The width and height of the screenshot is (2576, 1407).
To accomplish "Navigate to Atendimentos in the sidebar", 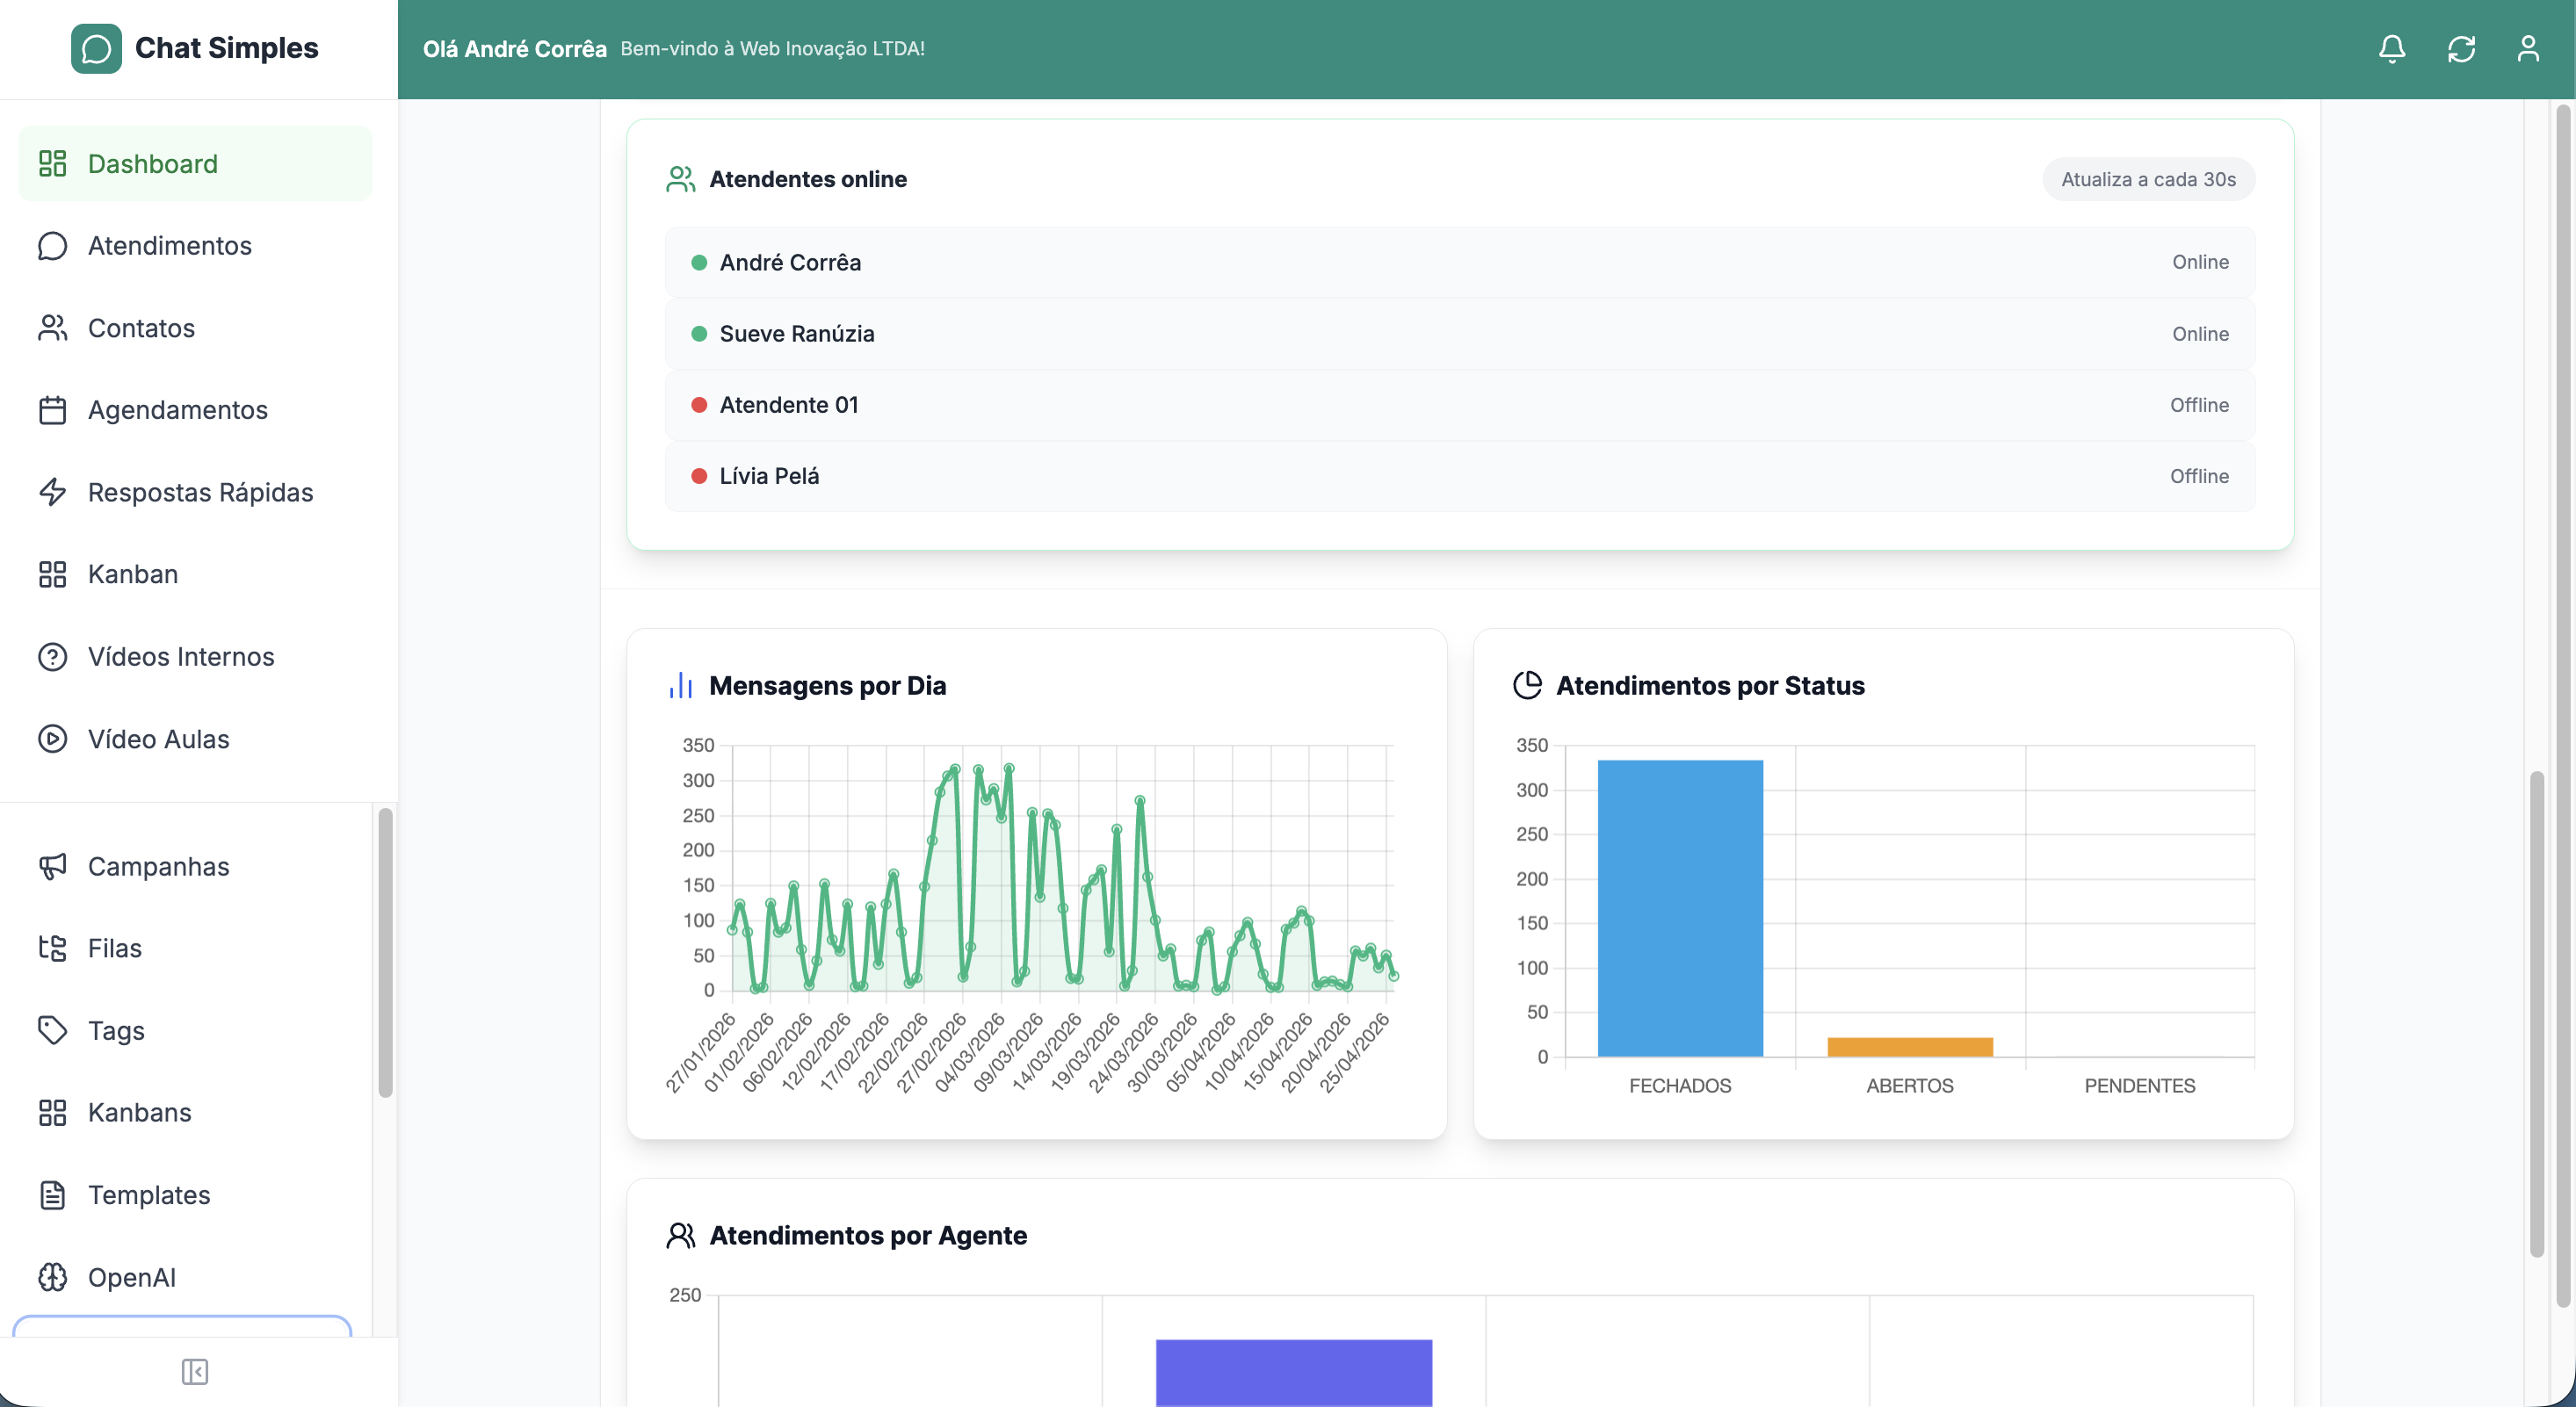I will (169, 246).
